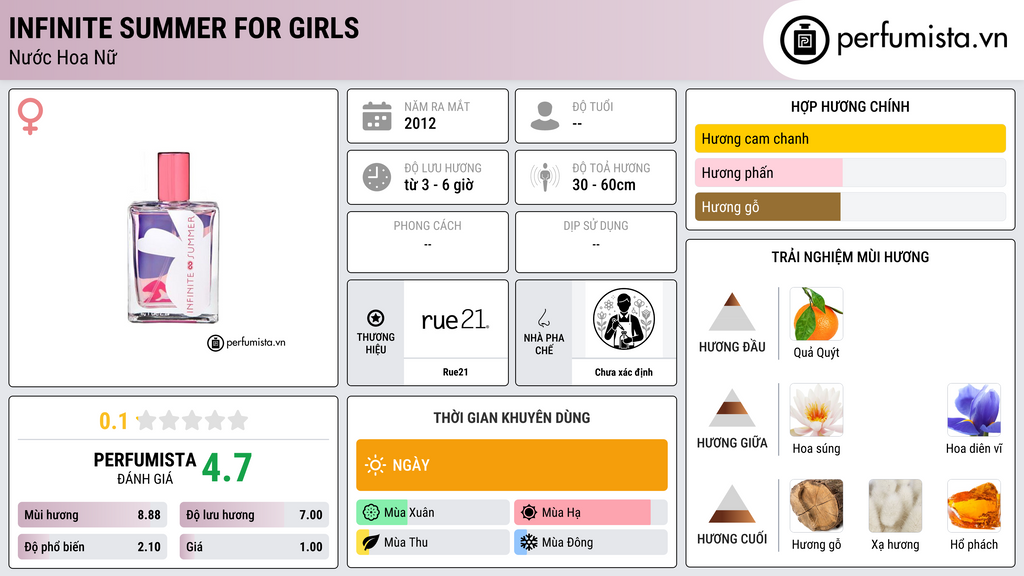Click the clock icon for Độ lưu hương
The image size is (1024, 576).
[377, 177]
